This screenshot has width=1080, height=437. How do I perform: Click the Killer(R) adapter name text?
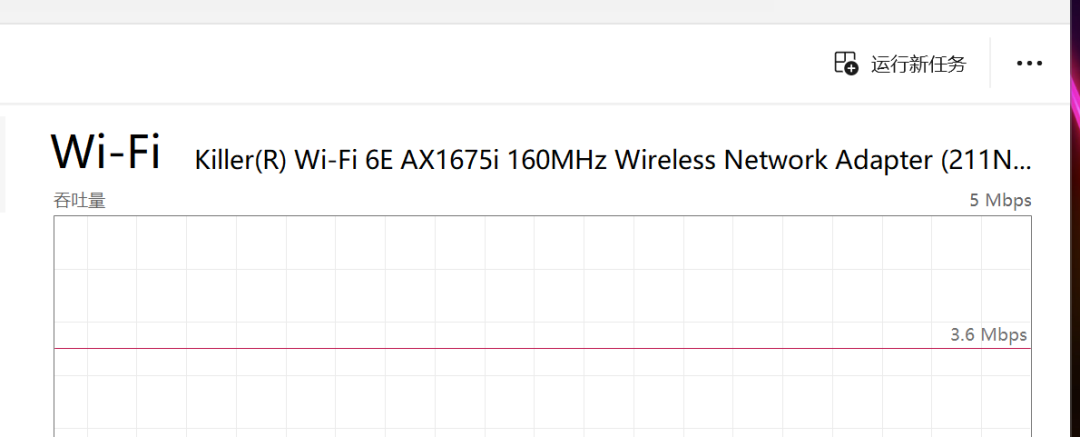(240, 161)
